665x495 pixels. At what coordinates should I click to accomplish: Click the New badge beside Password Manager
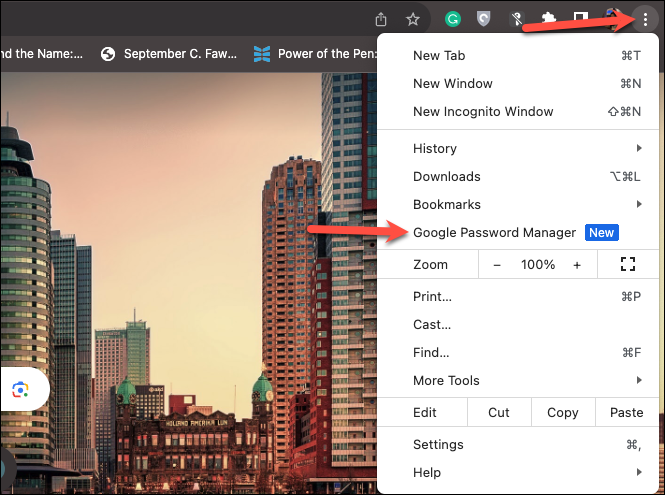(601, 232)
